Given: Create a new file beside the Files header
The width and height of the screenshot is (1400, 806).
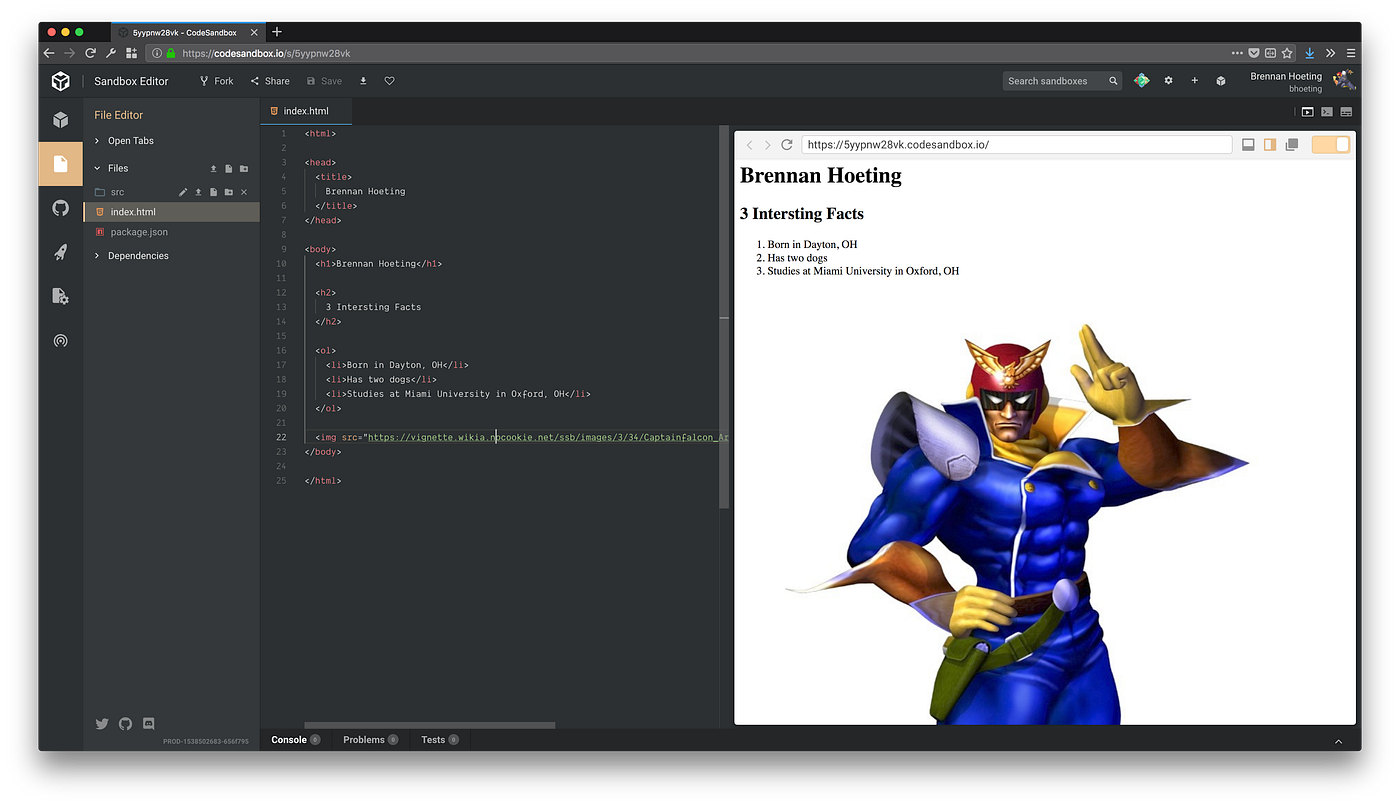Looking at the screenshot, I should [229, 168].
